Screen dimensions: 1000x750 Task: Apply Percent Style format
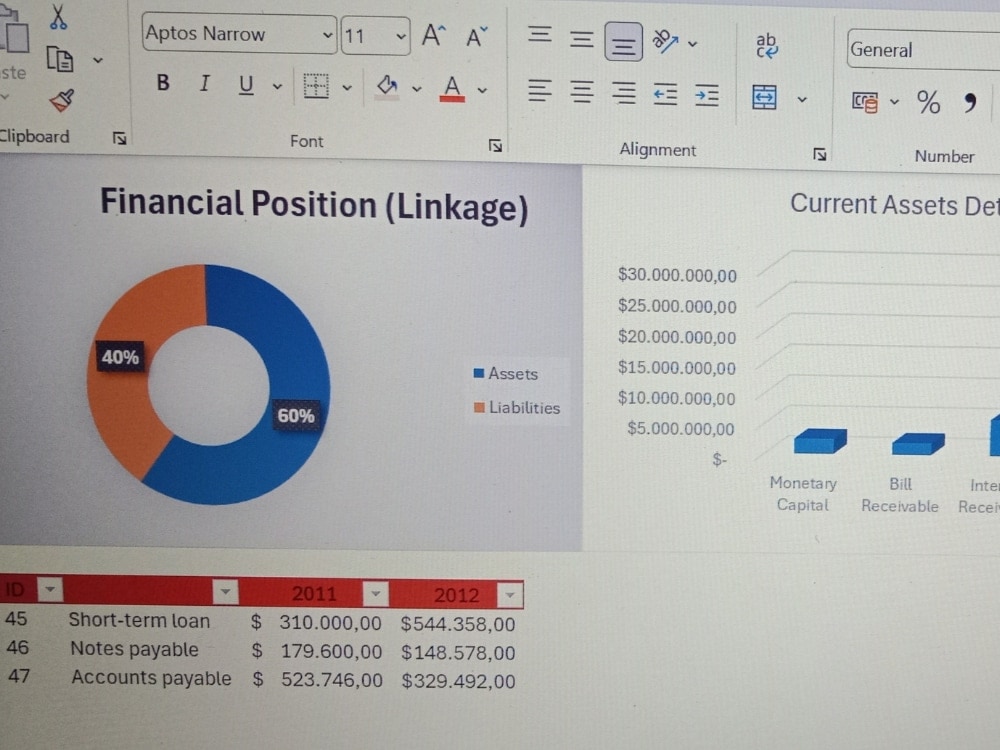[x=929, y=101]
